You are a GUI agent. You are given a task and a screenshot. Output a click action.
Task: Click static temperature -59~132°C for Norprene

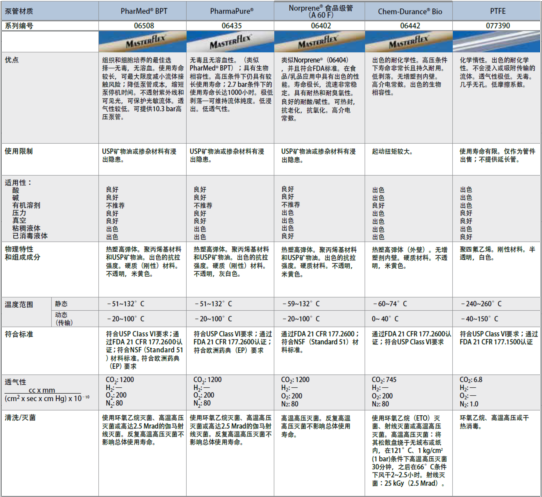(300, 304)
